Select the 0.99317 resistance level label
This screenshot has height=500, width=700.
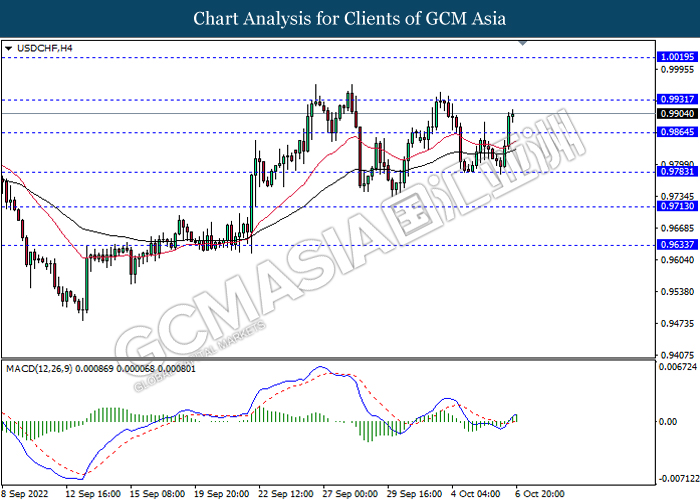tap(677, 99)
